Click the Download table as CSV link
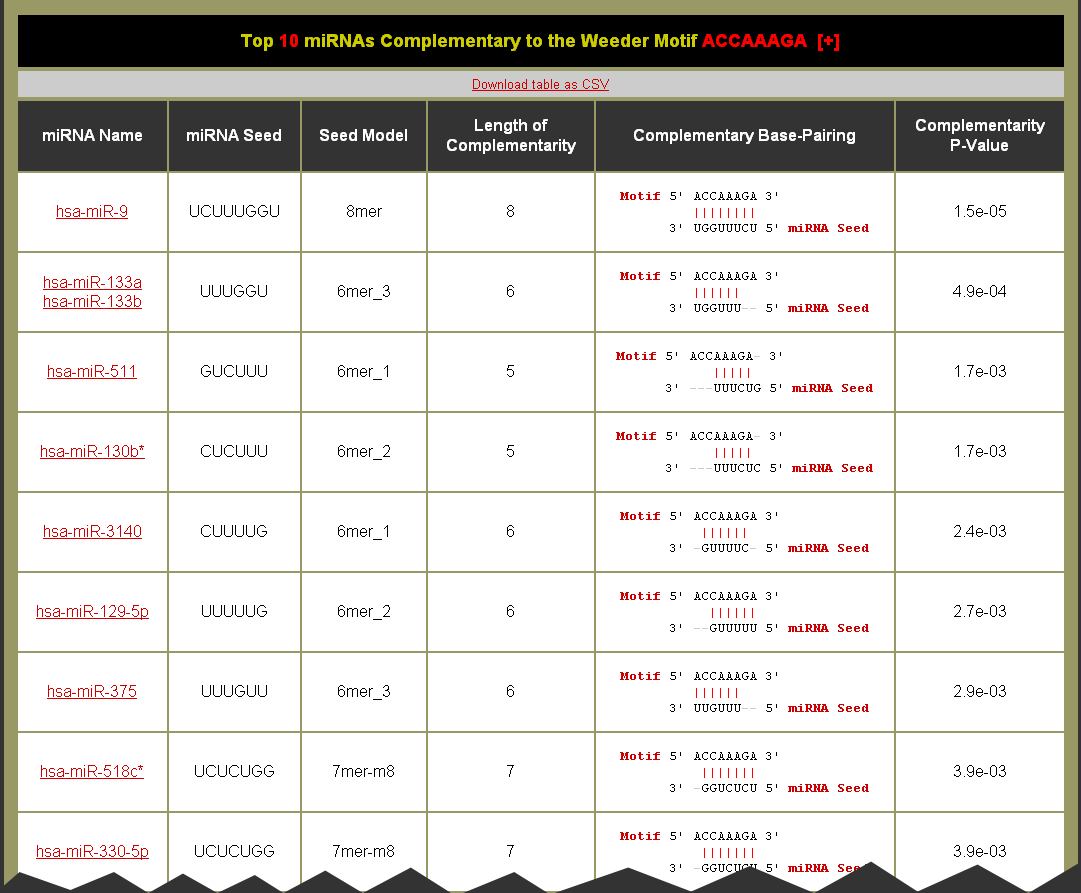Viewport: 1081px width, 893px height. (x=540, y=84)
